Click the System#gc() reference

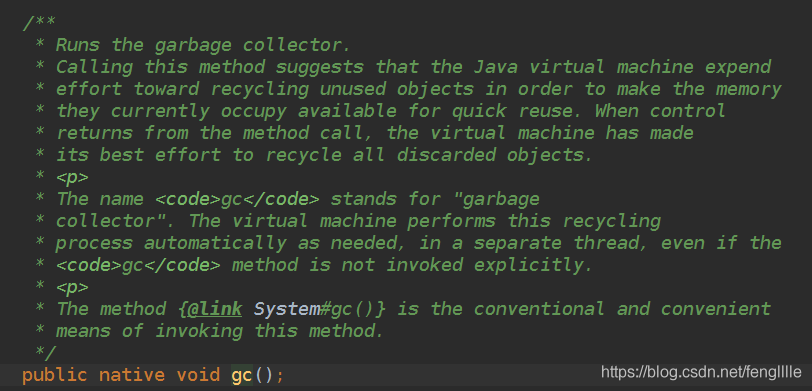click(320, 309)
